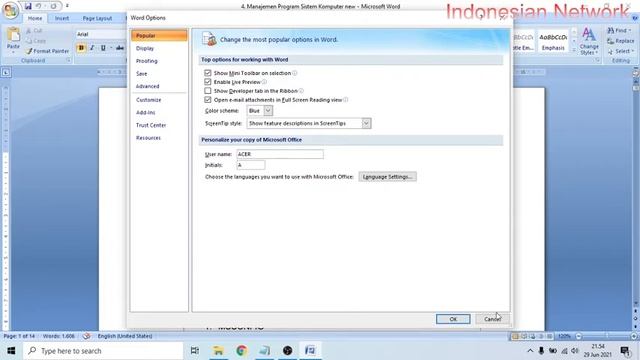Toggle the Underline formatting button
Screen dimensions: 640x360
pyautogui.click(x=103, y=48)
